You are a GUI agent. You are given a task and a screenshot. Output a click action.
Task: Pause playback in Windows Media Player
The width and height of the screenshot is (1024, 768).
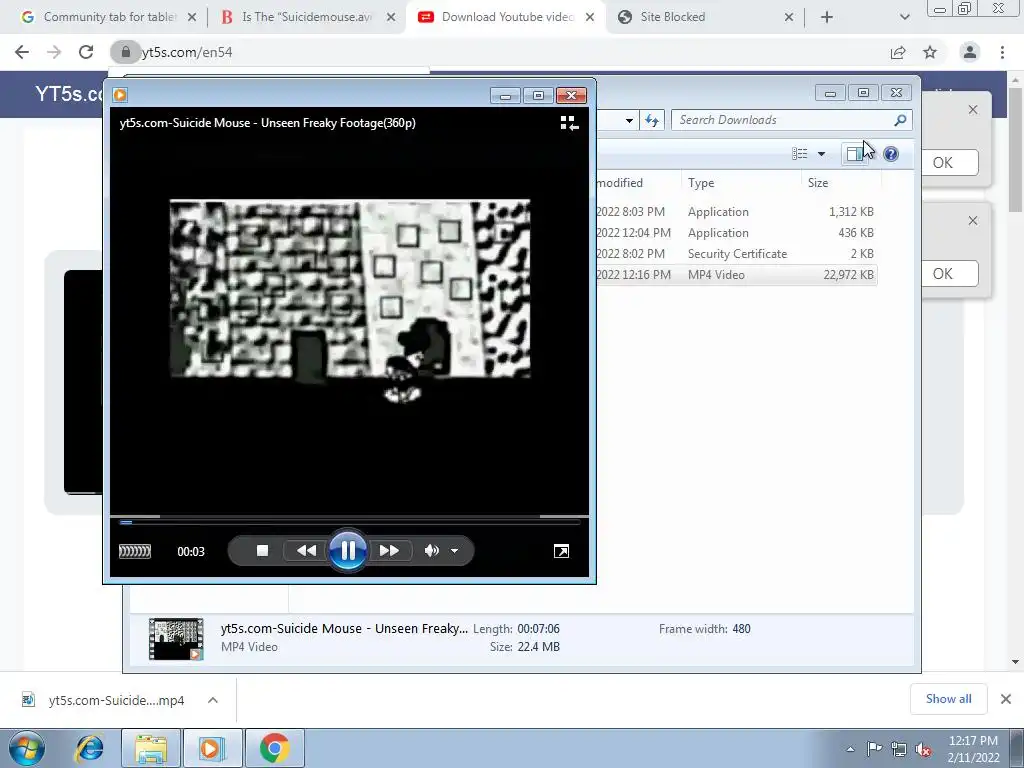pyautogui.click(x=347, y=551)
